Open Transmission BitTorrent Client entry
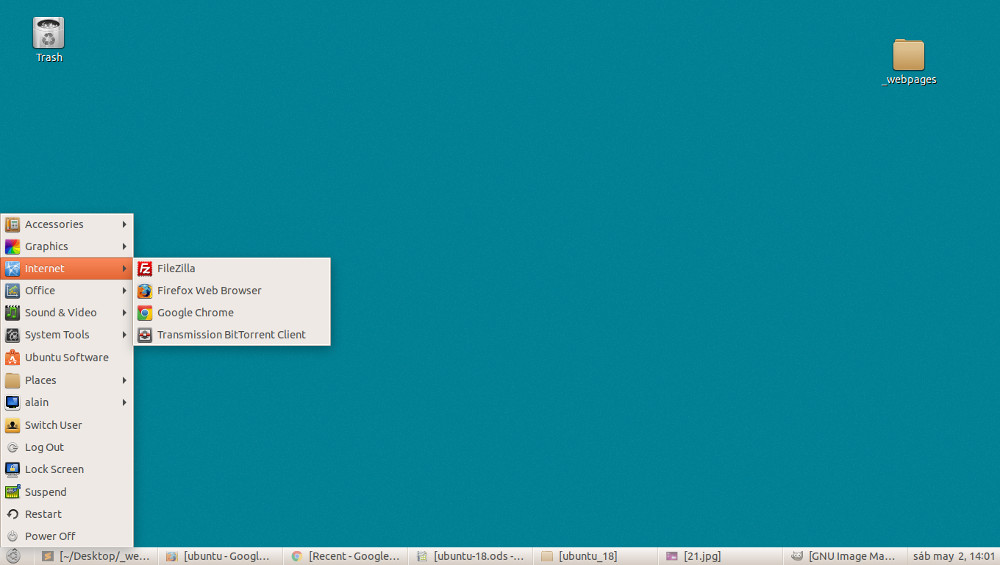 tap(232, 335)
